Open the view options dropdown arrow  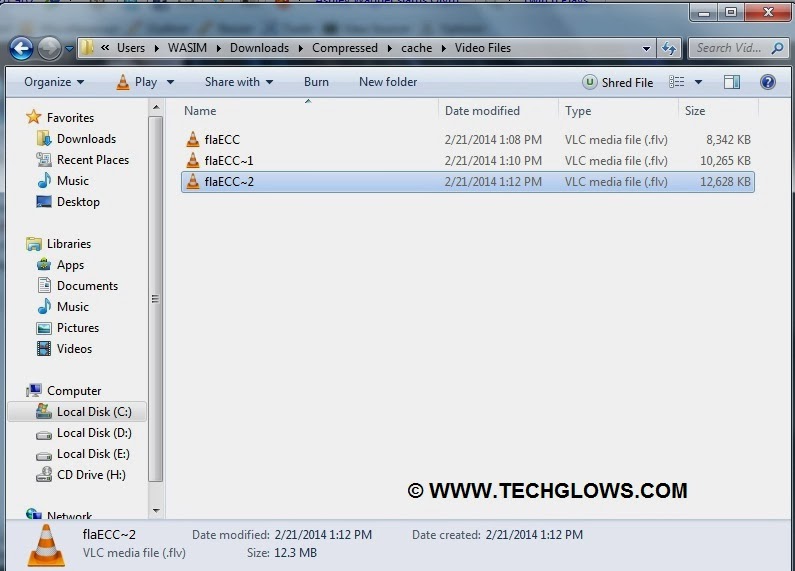[698, 82]
